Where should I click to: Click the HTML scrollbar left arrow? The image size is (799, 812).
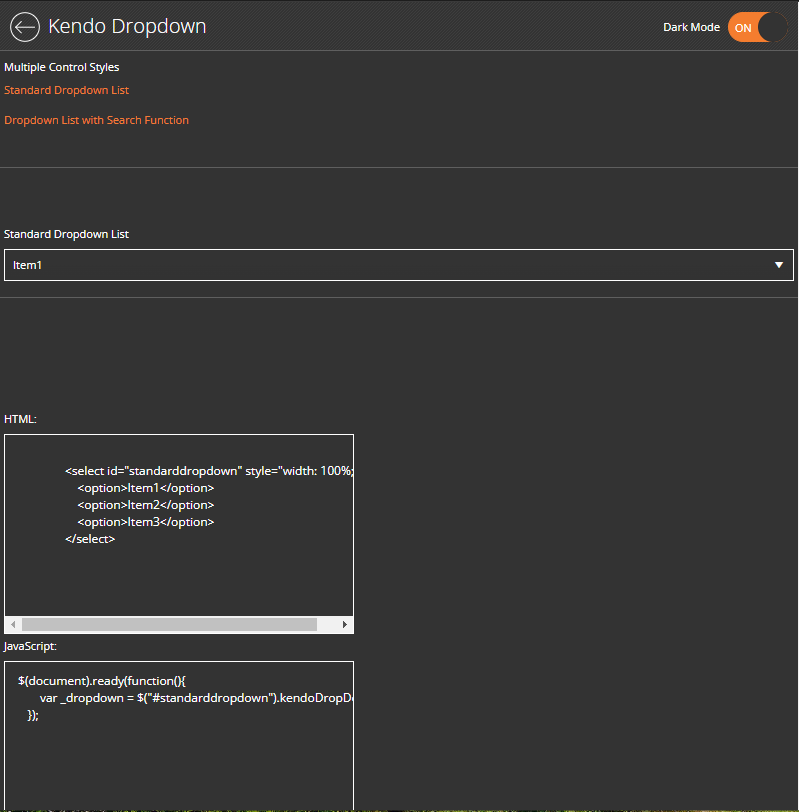point(13,625)
